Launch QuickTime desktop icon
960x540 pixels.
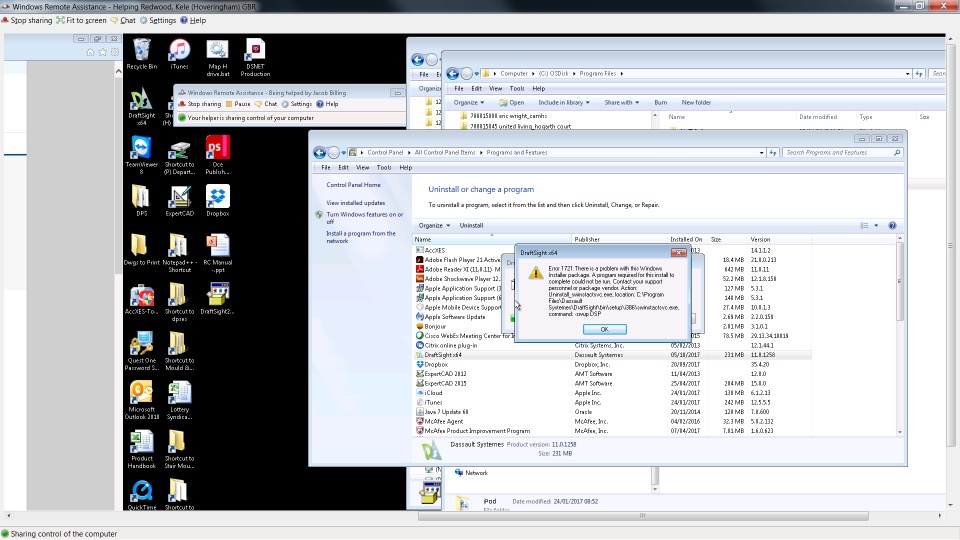point(141,494)
